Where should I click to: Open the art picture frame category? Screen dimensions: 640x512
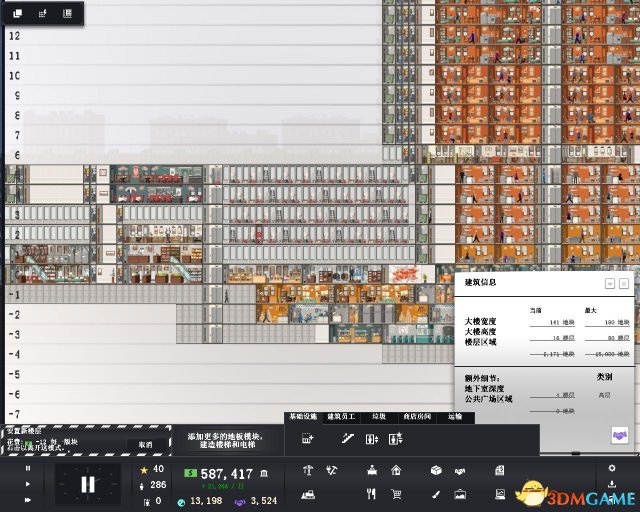[460, 494]
